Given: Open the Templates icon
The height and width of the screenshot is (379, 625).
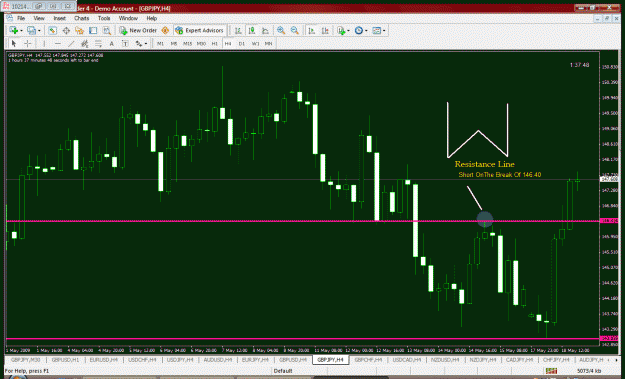Looking at the screenshot, I should (x=376, y=30).
